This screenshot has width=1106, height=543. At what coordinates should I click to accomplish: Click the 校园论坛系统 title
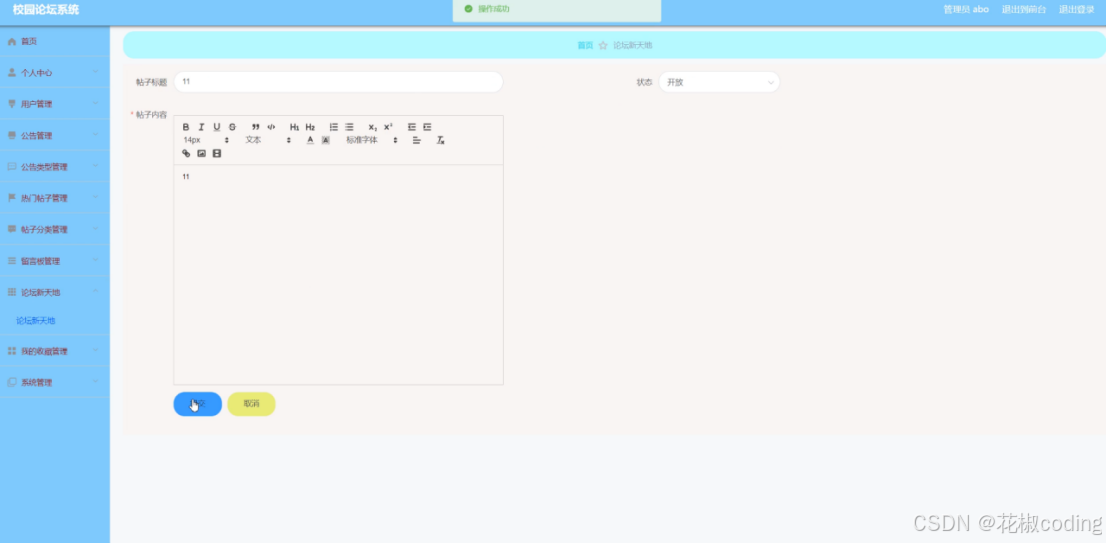coord(46,10)
